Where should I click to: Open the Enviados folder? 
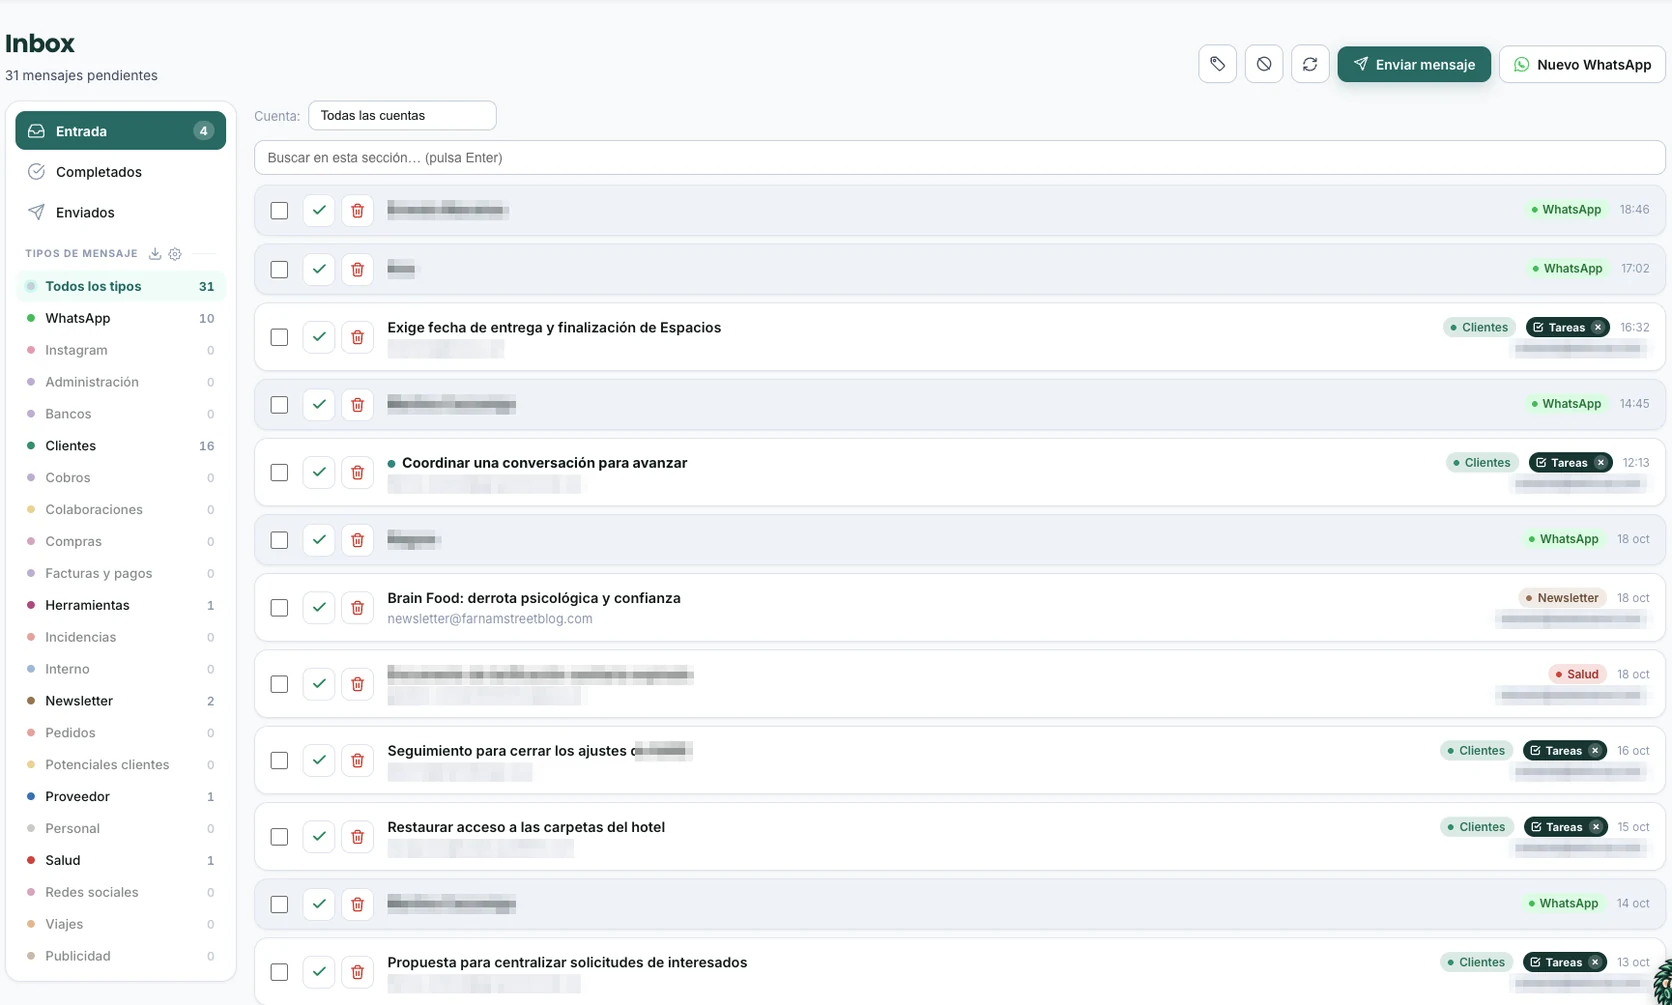pos(121,212)
